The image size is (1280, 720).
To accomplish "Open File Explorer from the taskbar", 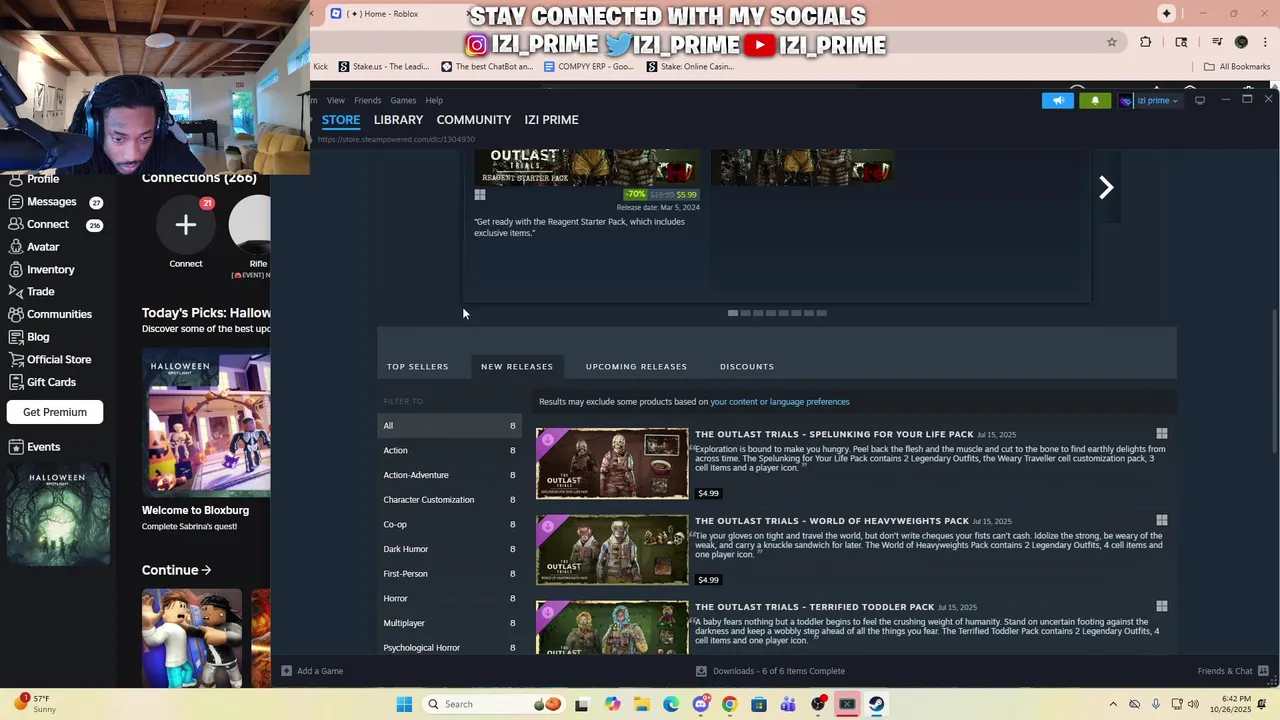I will [642, 704].
